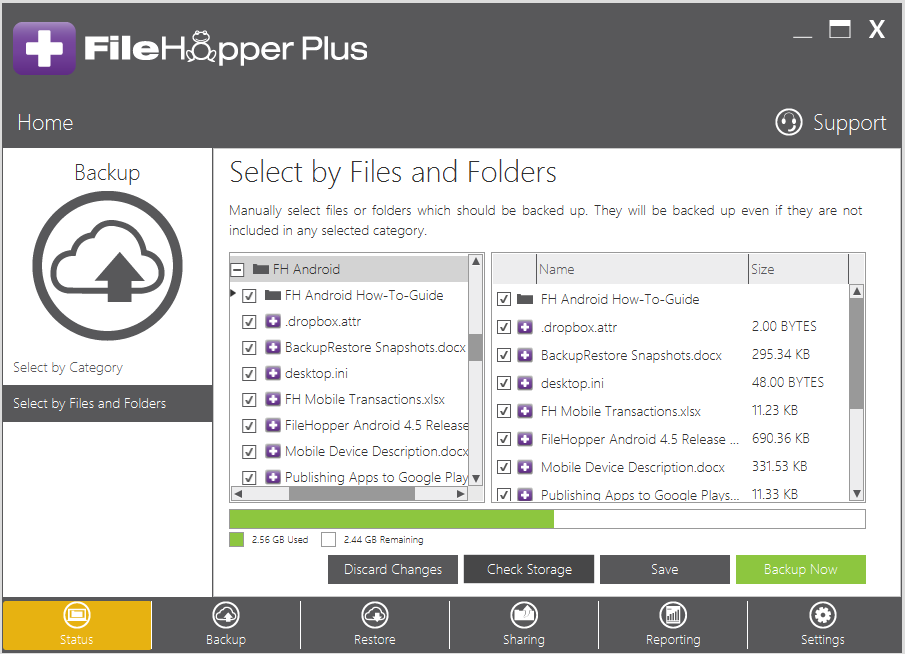
Task: Click FH Mobile Transactions.xlsx icon in file list
Action: 525,411
